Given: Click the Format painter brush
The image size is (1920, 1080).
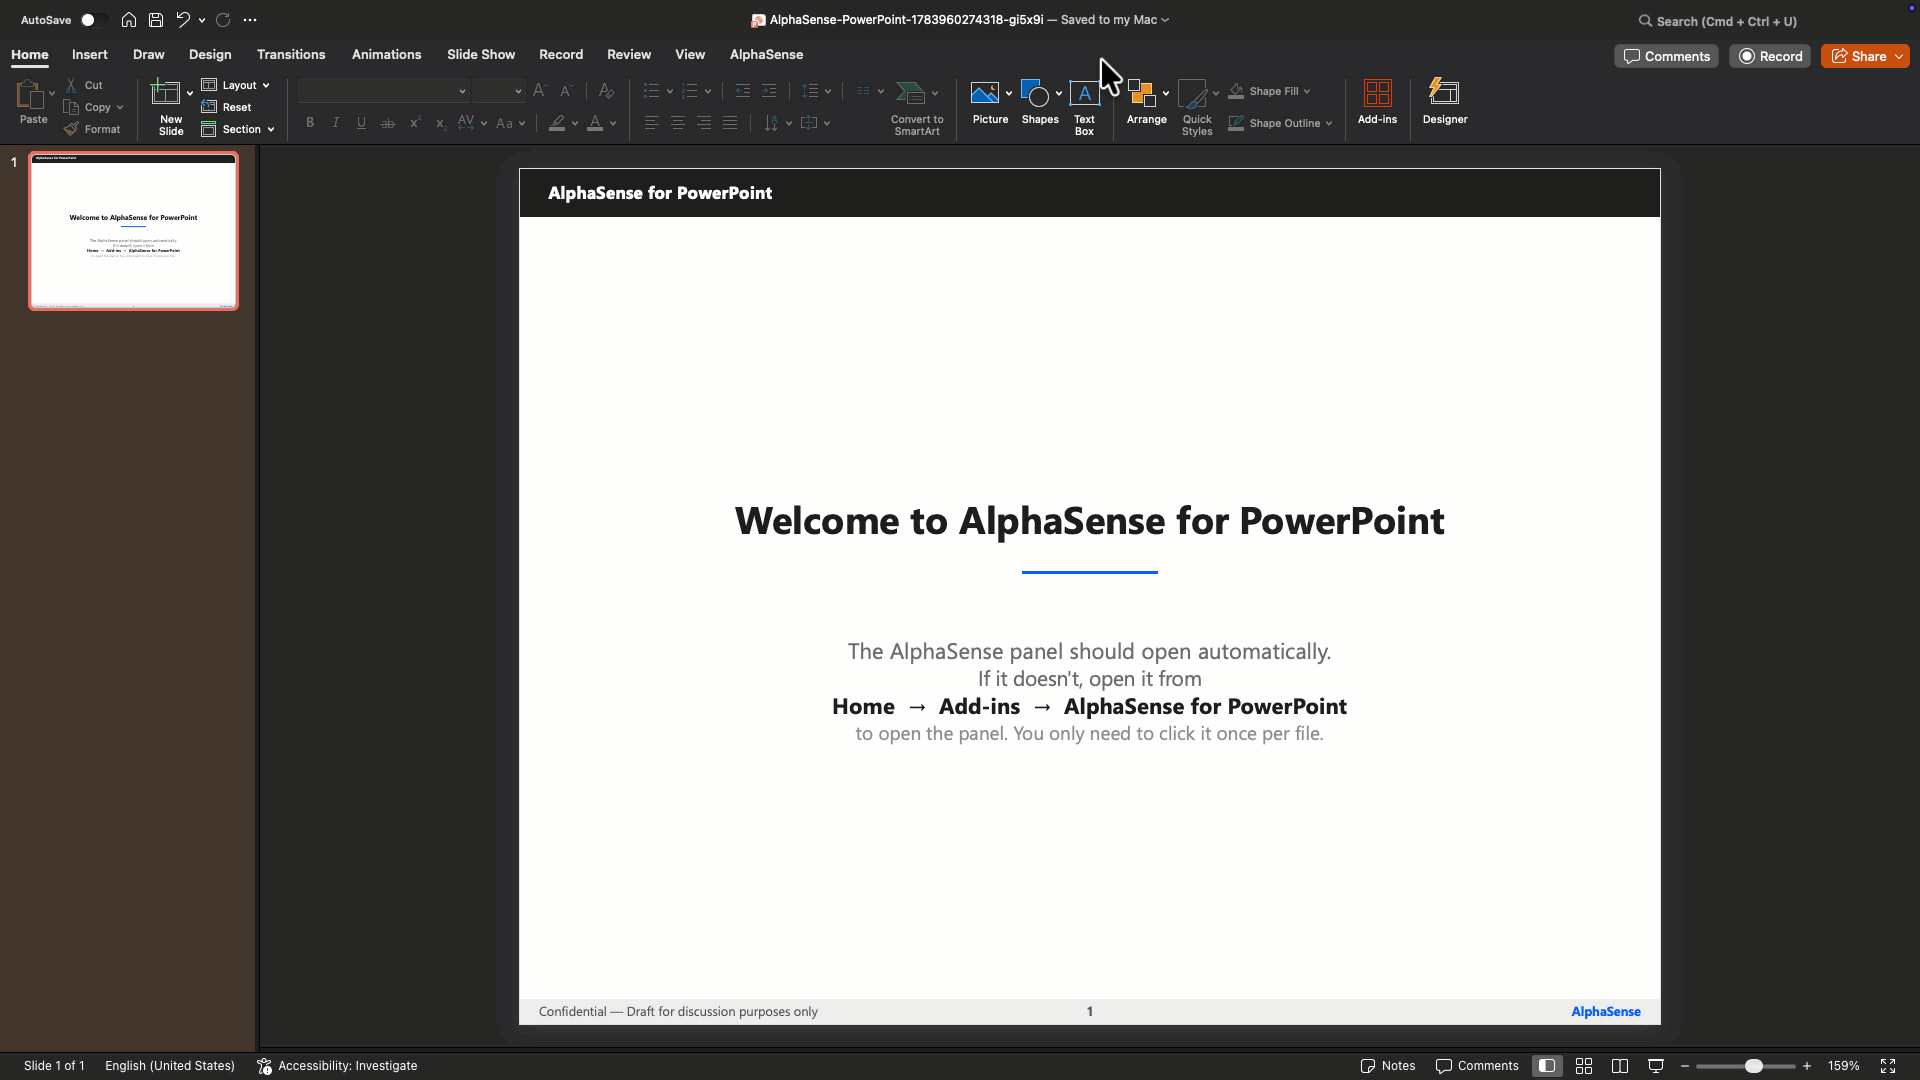Looking at the screenshot, I should pos(91,129).
